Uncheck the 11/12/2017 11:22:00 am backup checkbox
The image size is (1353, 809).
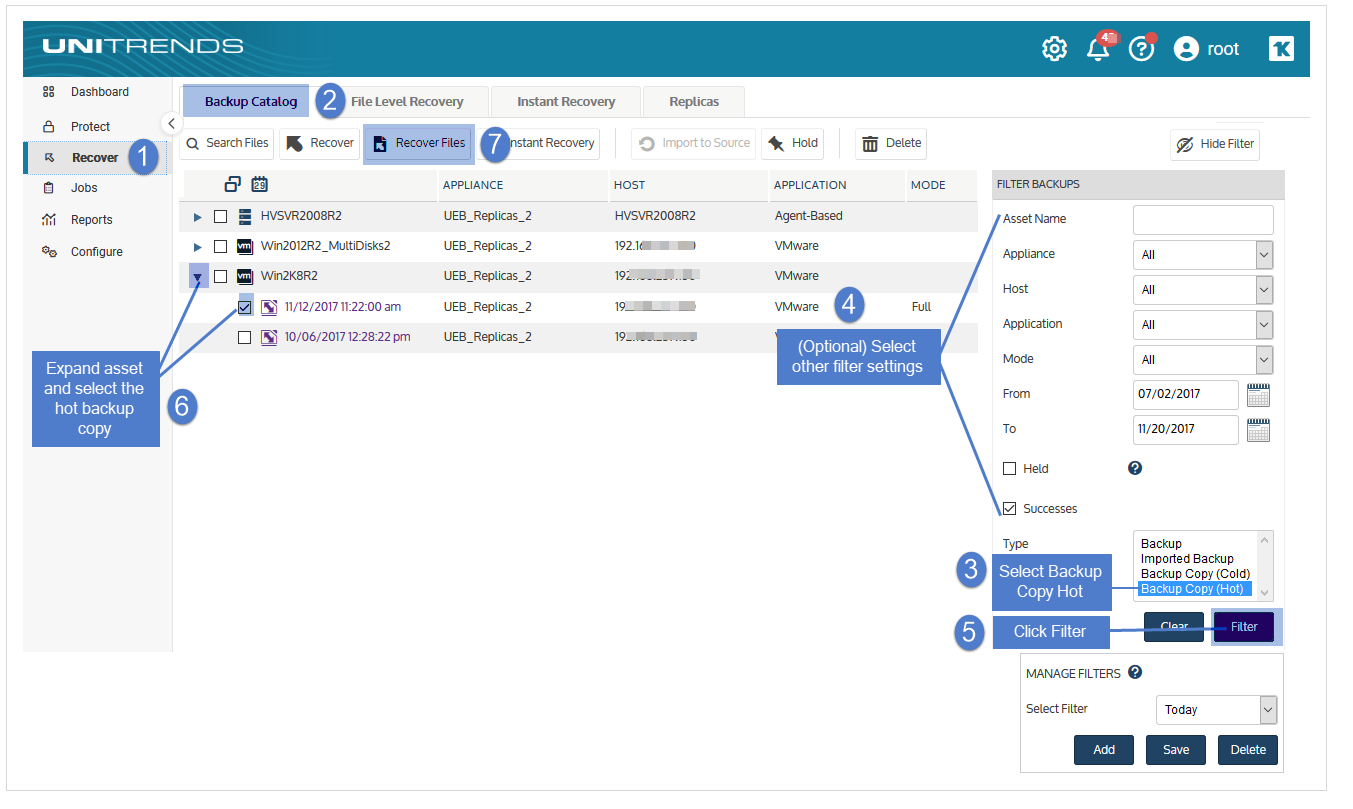click(245, 307)
